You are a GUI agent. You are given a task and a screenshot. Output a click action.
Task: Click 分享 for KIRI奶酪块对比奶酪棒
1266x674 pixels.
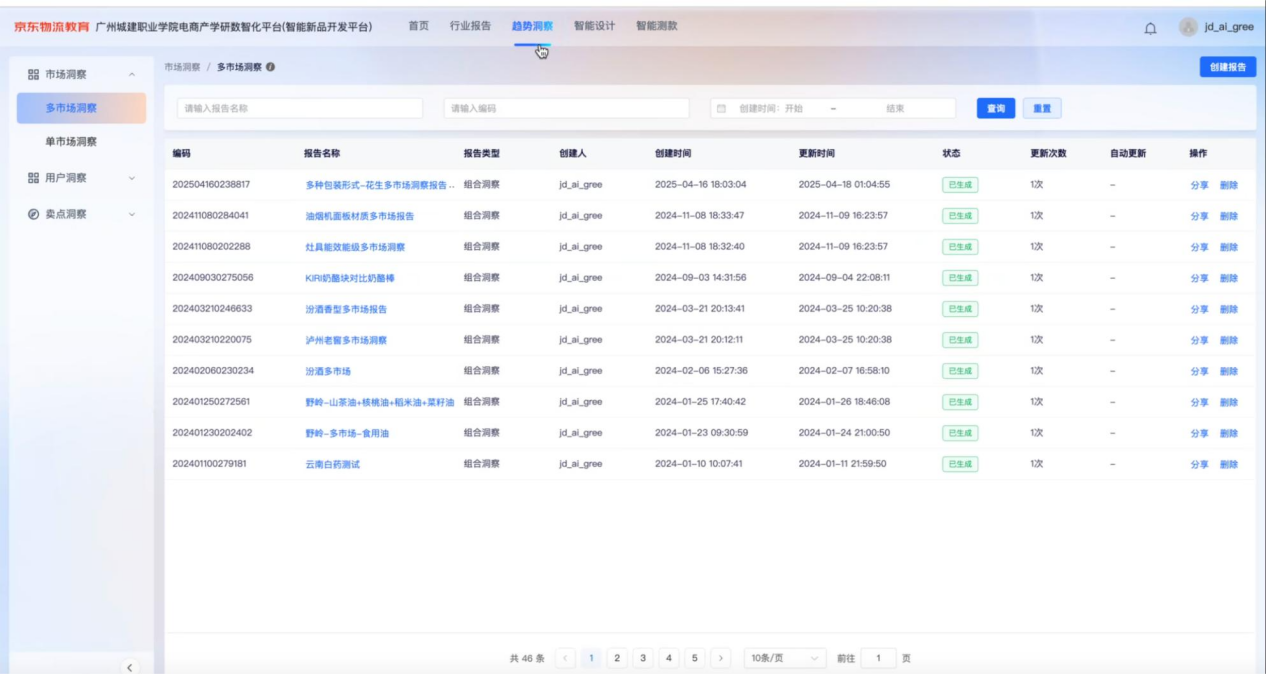1199,278
